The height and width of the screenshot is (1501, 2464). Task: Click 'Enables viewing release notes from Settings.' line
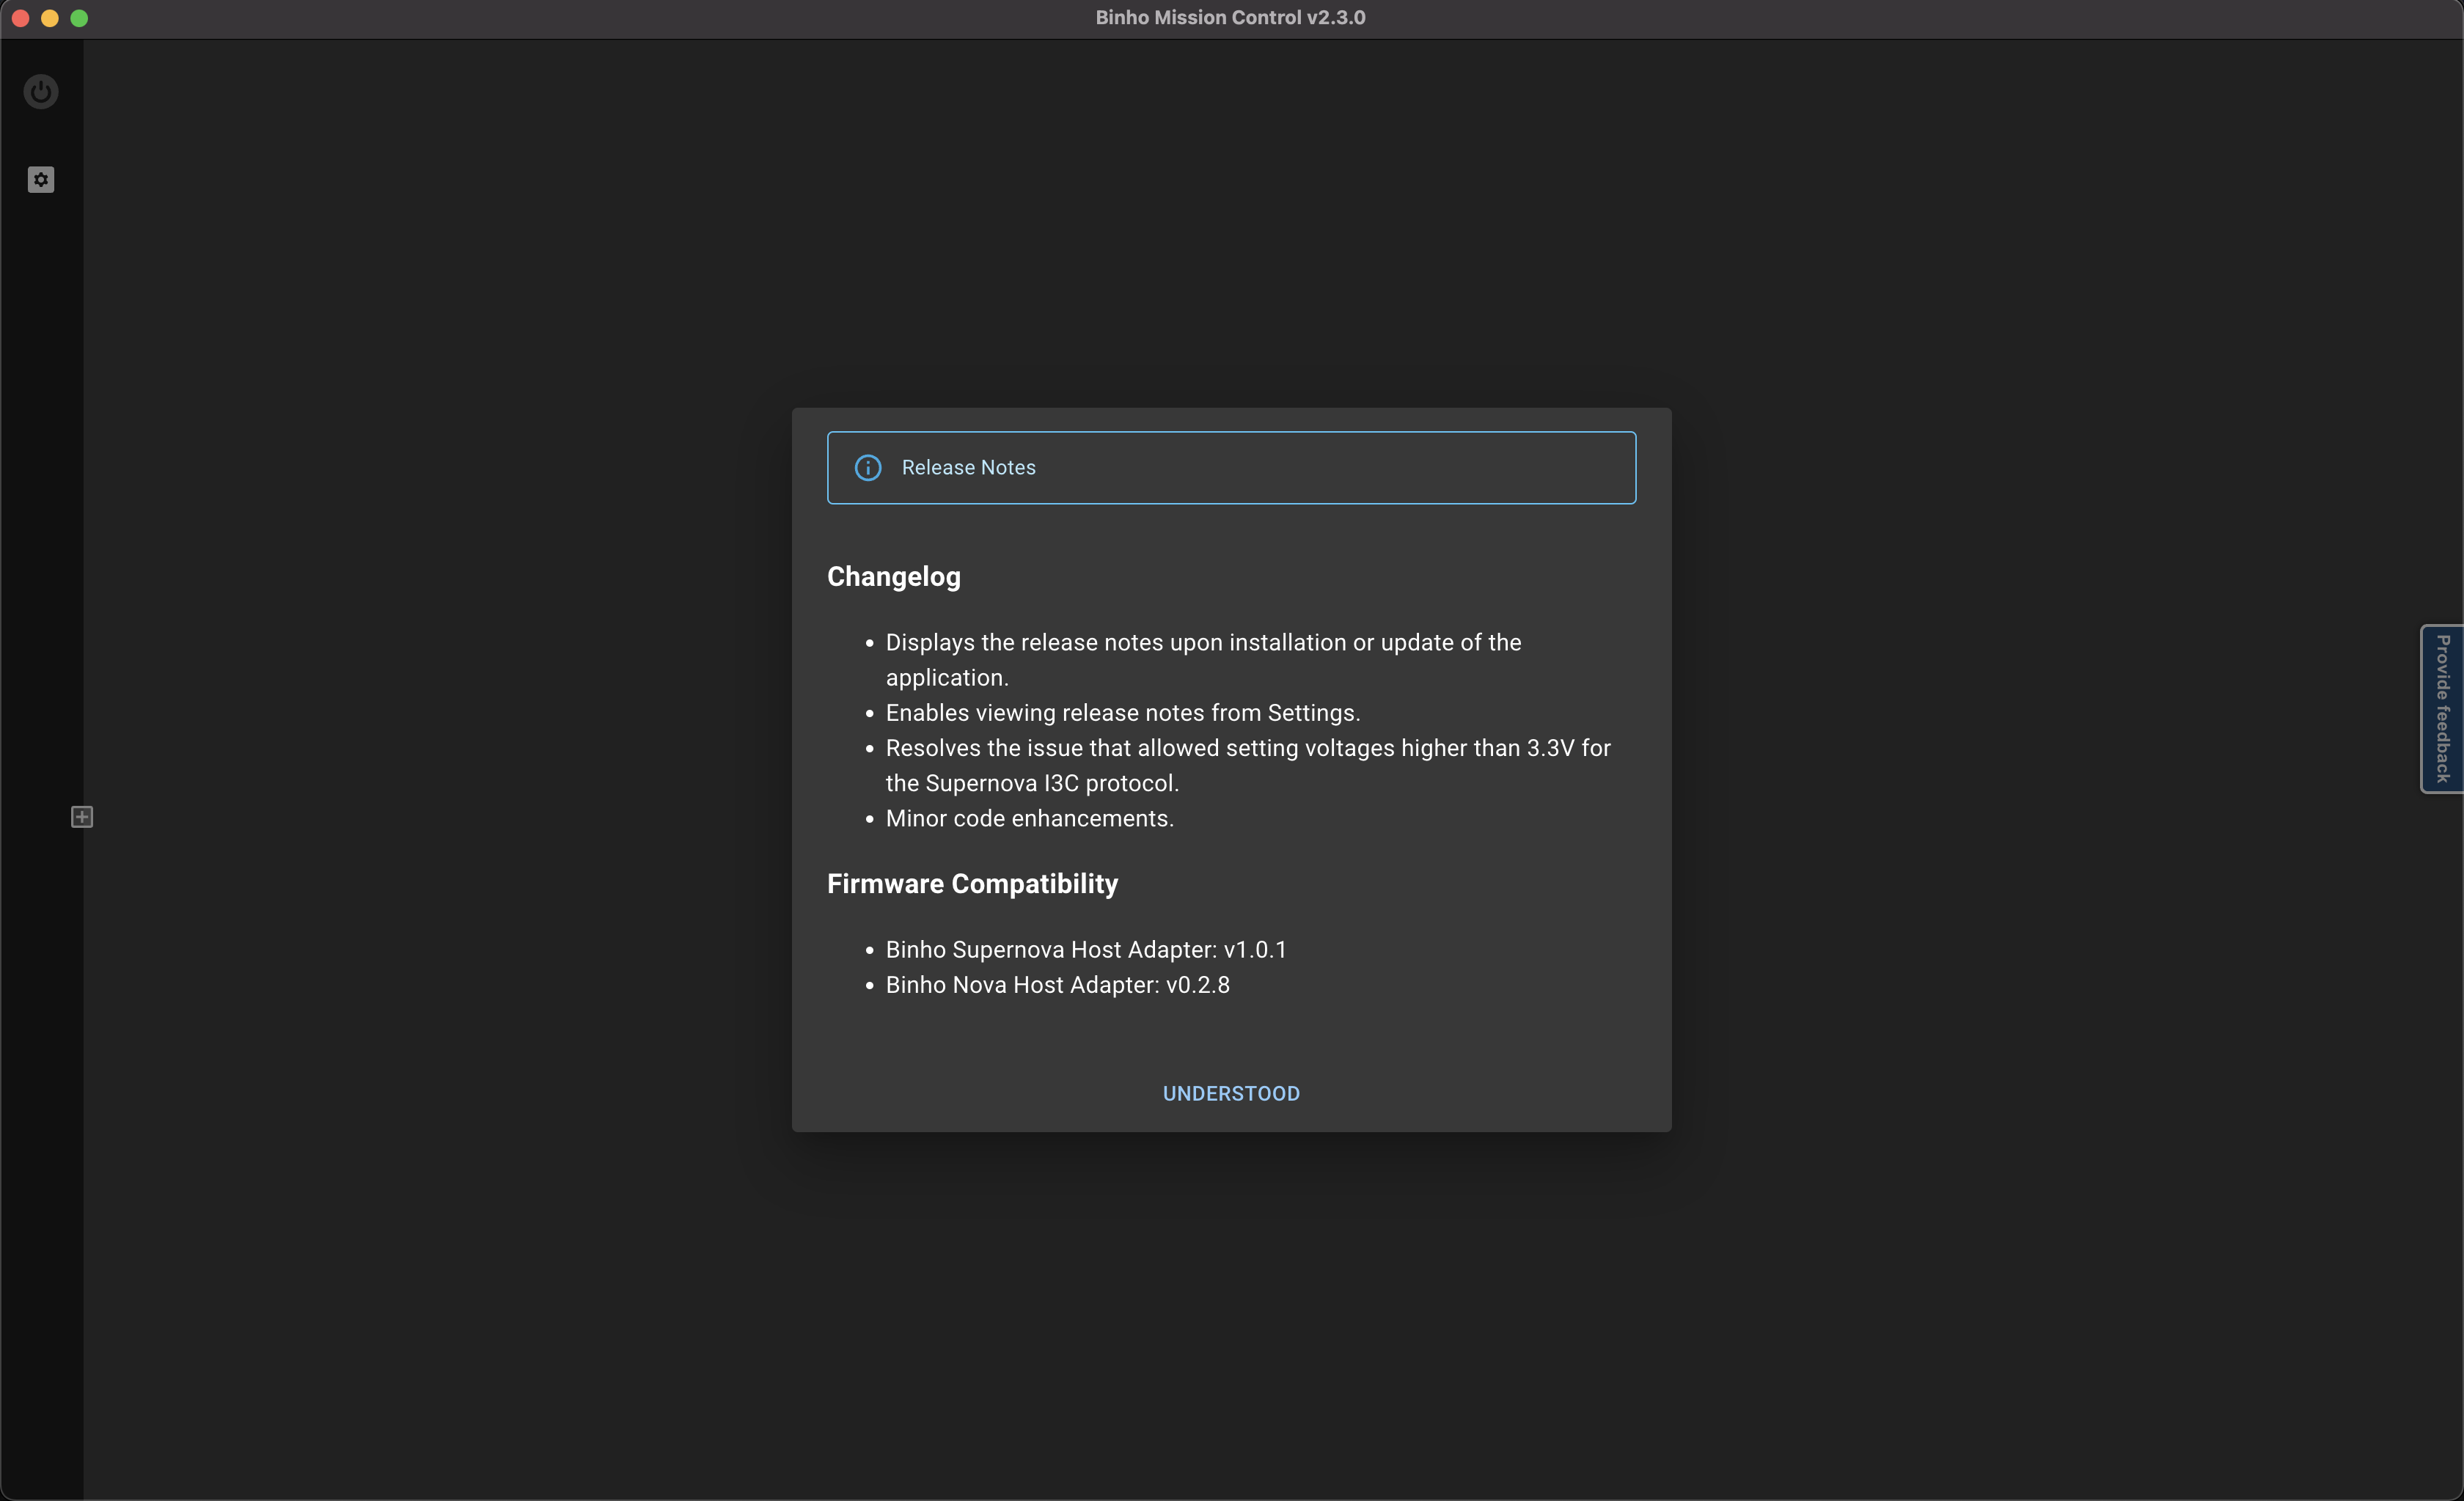pyautogui.click(x=1123, y=713)
